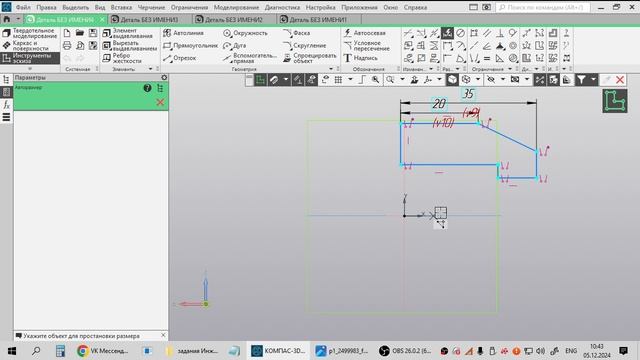Open dropdown next to zoom magnifier
Viewport: 640px width, 360px height.
point(402,80)
